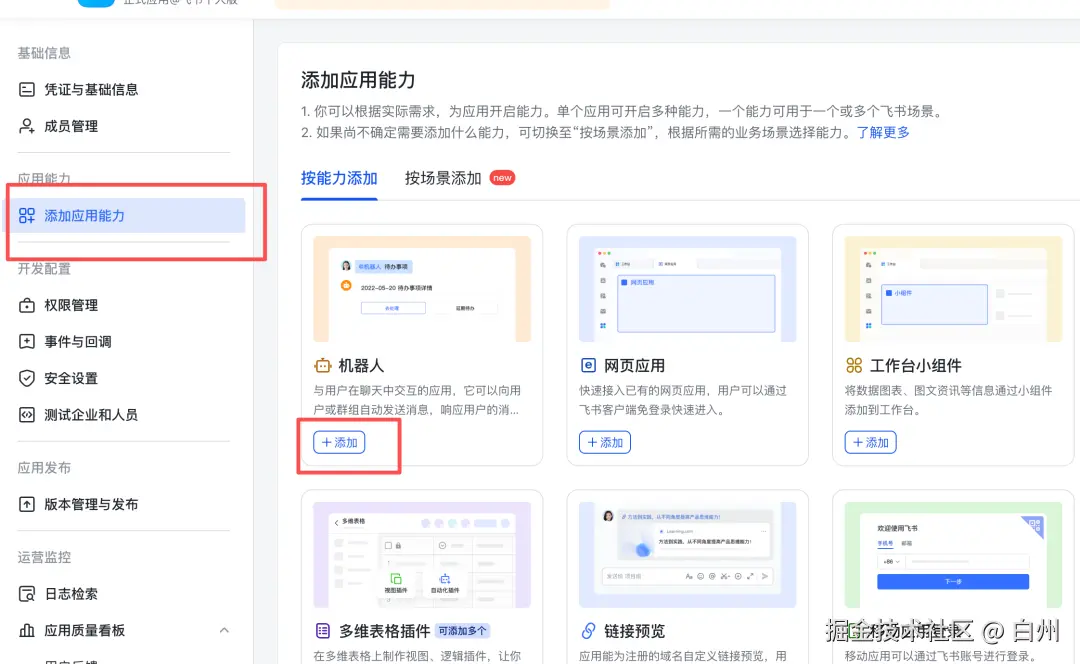Viewport: 1080px width, 664px height.
Task: Click the 应用质量看板 chart icon
Action: pyautogui.click(x=27, y=630)
